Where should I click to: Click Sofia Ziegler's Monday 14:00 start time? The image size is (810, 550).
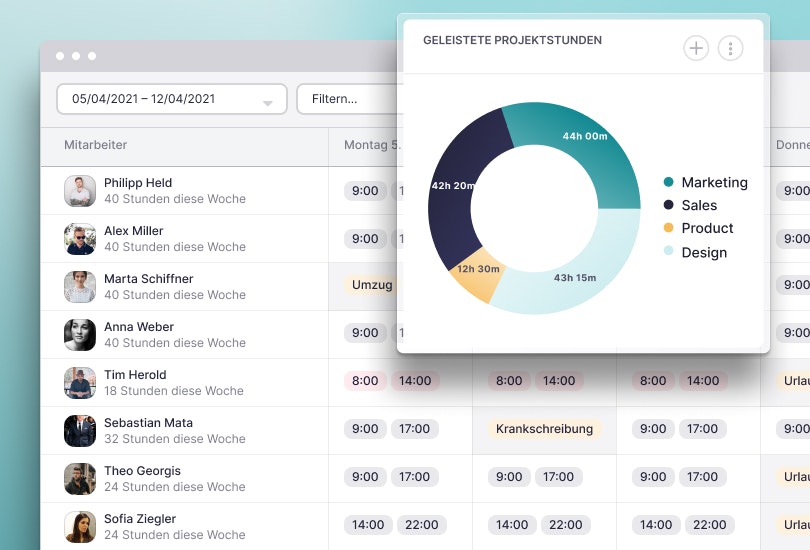pyautogui.click(x=368, y=525)
